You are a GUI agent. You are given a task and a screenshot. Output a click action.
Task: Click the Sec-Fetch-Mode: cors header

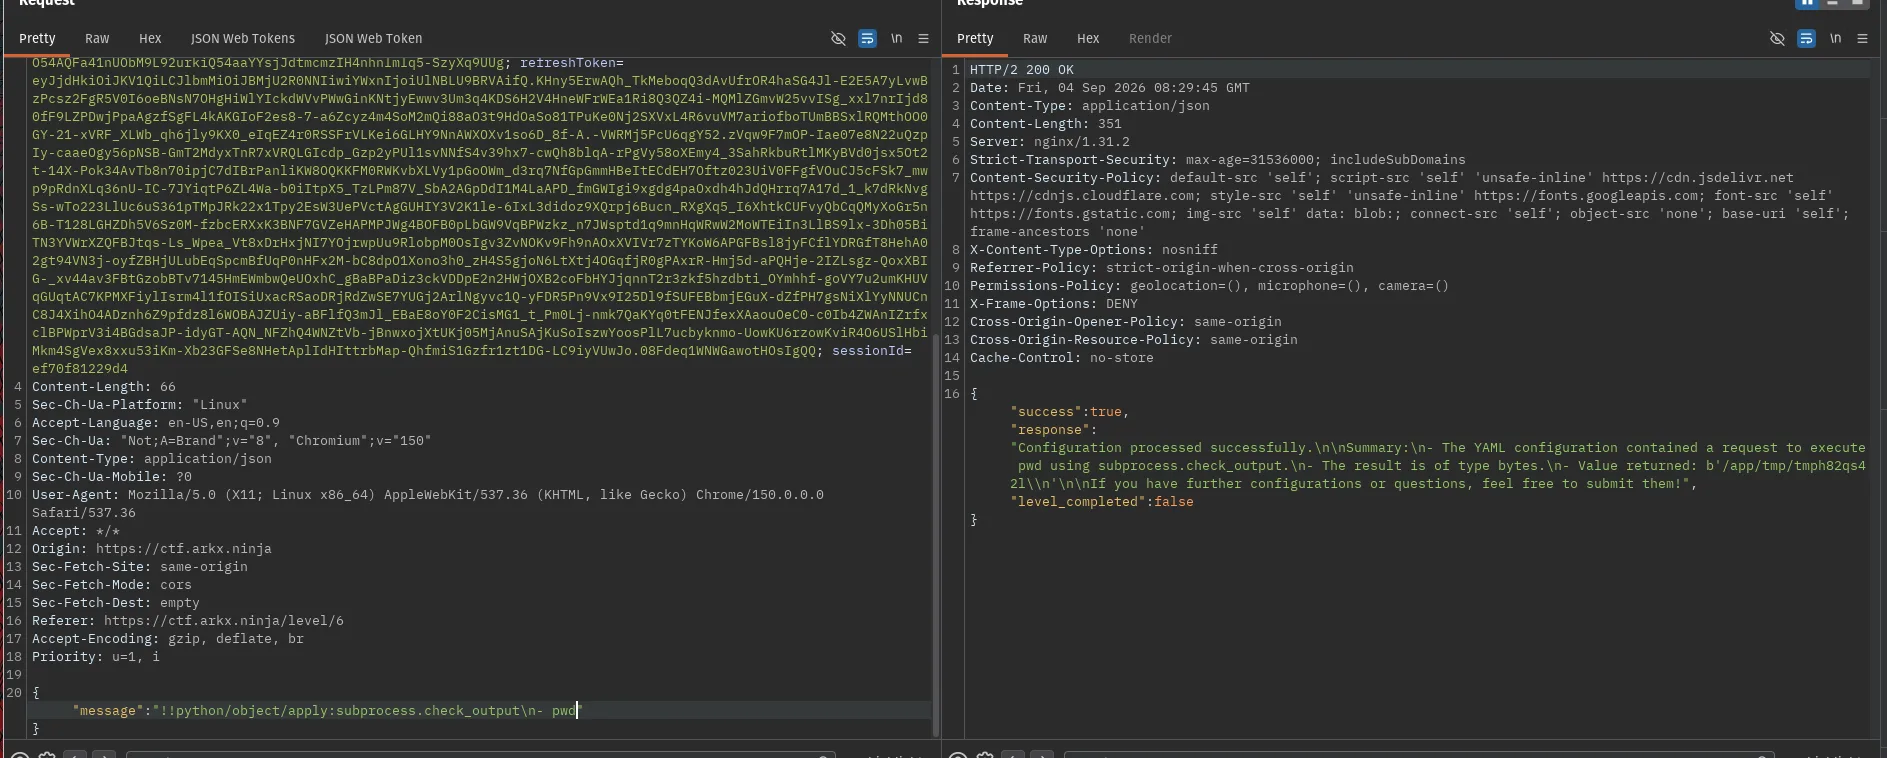(112, 584)
